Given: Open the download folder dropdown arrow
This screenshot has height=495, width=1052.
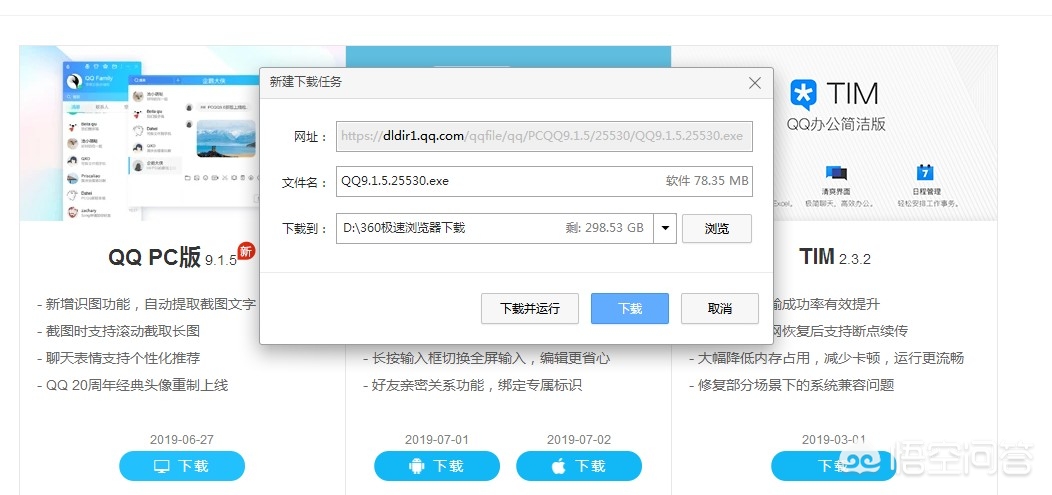Looking at the screenshot, I should coord(665,228).
